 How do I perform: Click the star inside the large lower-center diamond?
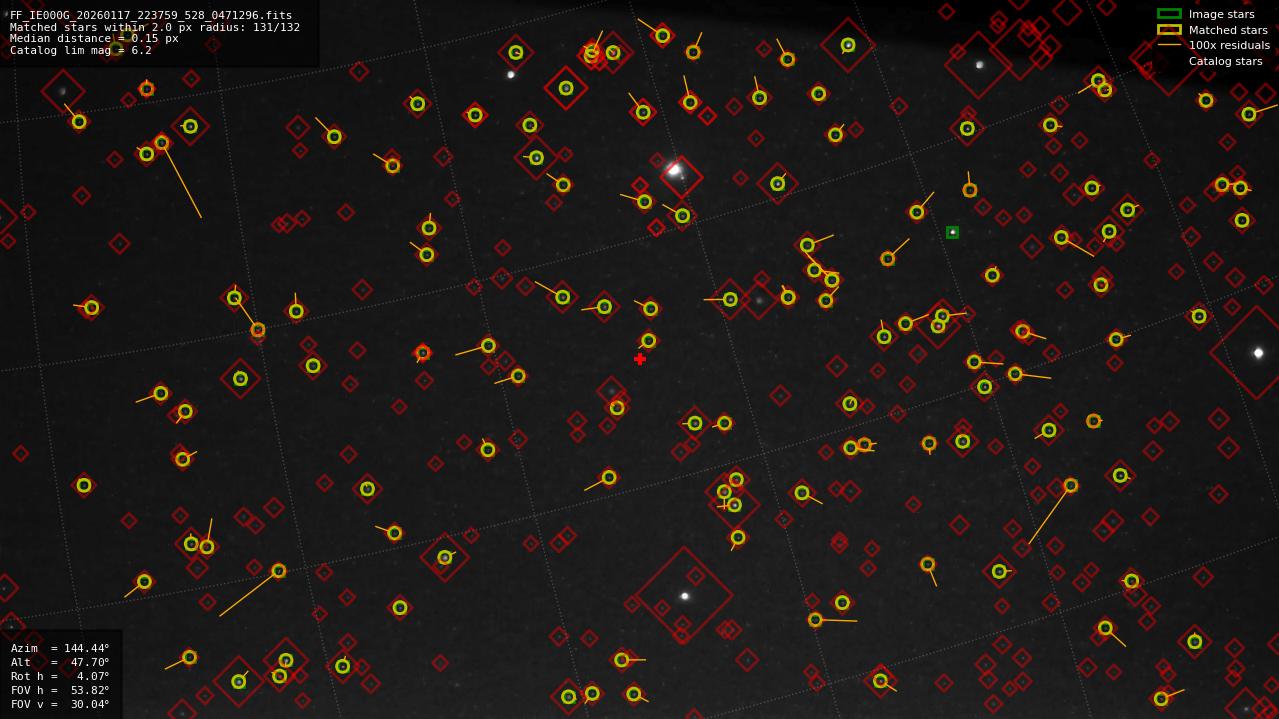pos(685,596)
